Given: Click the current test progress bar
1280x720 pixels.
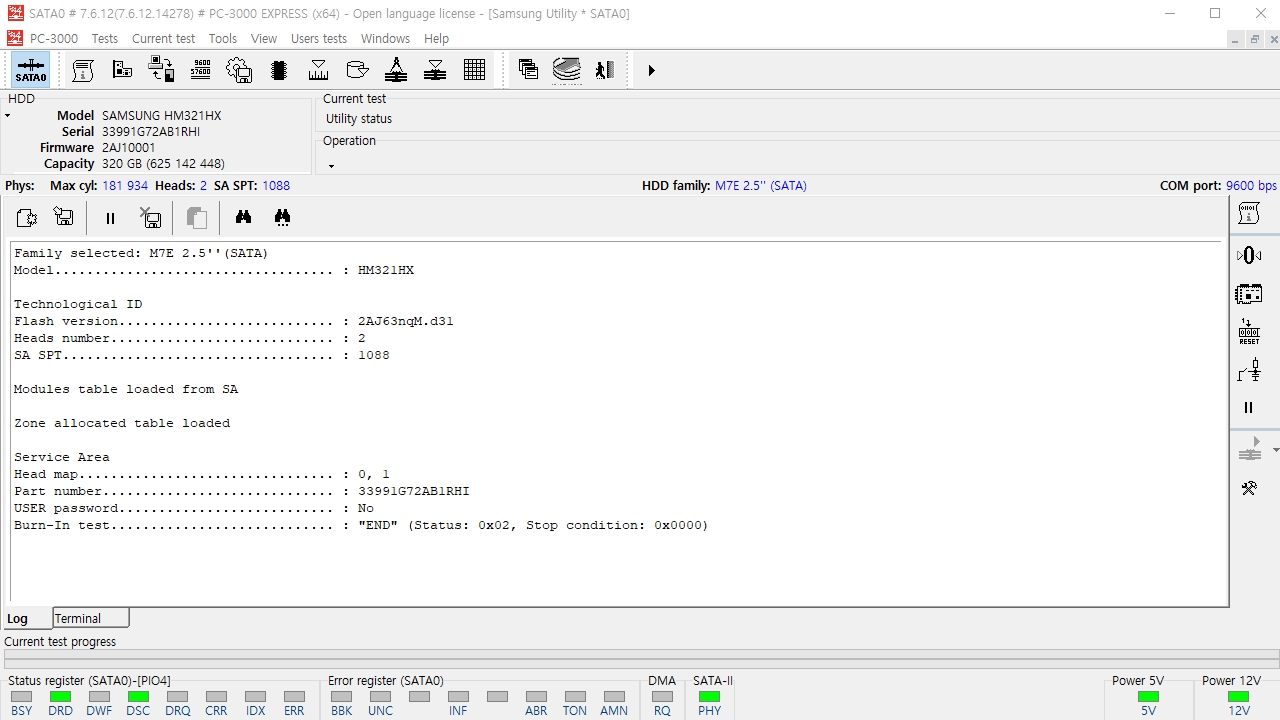Looking at the screenshot, I should [641, 659].
